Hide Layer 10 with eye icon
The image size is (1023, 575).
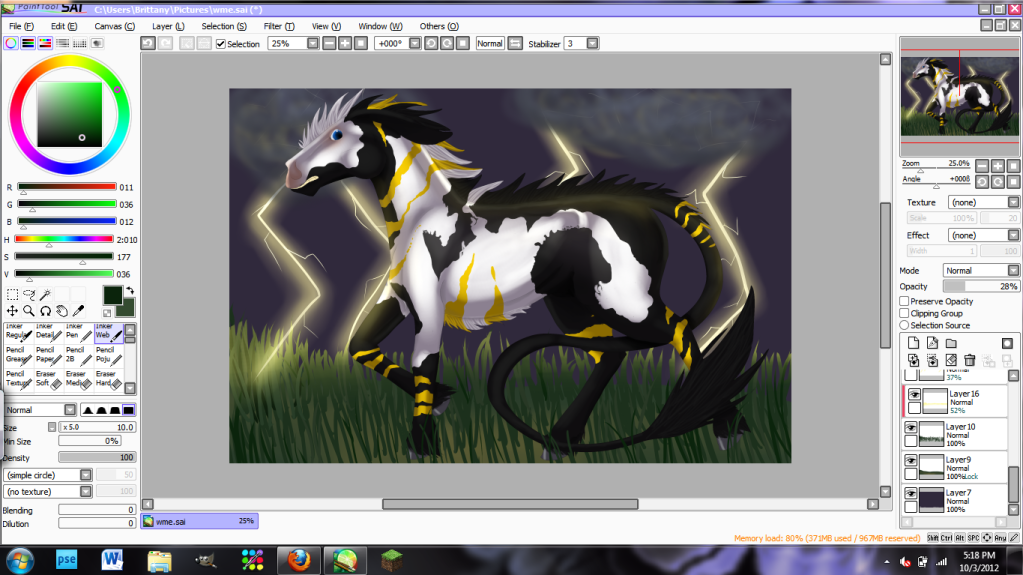(x=911, y=427)
